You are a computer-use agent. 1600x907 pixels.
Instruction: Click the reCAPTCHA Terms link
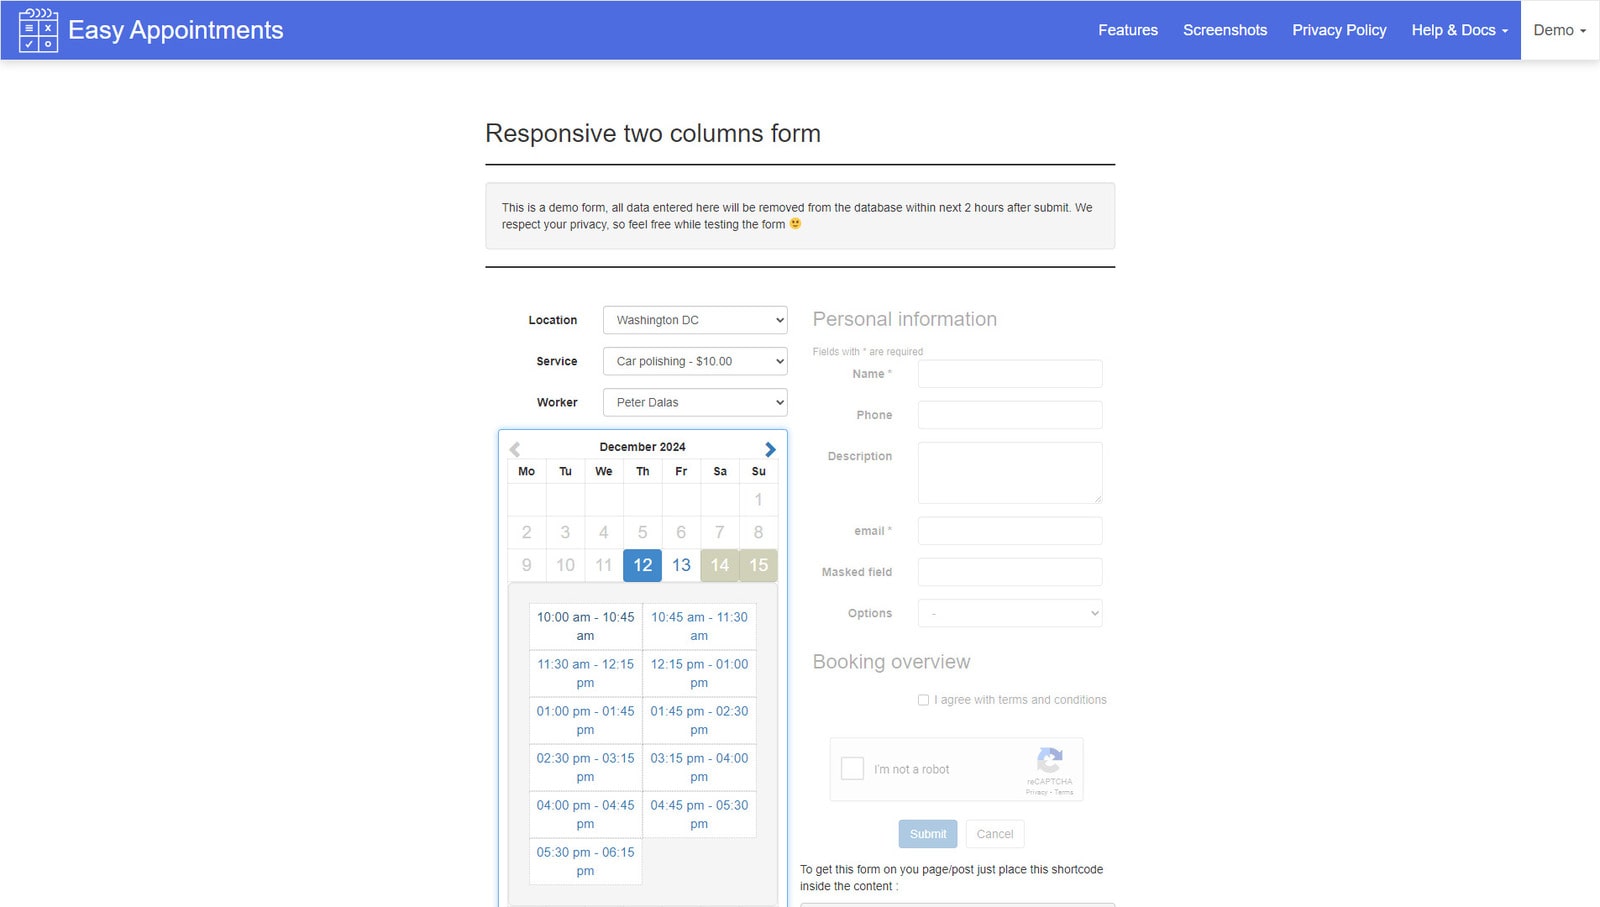[1064, 792]
